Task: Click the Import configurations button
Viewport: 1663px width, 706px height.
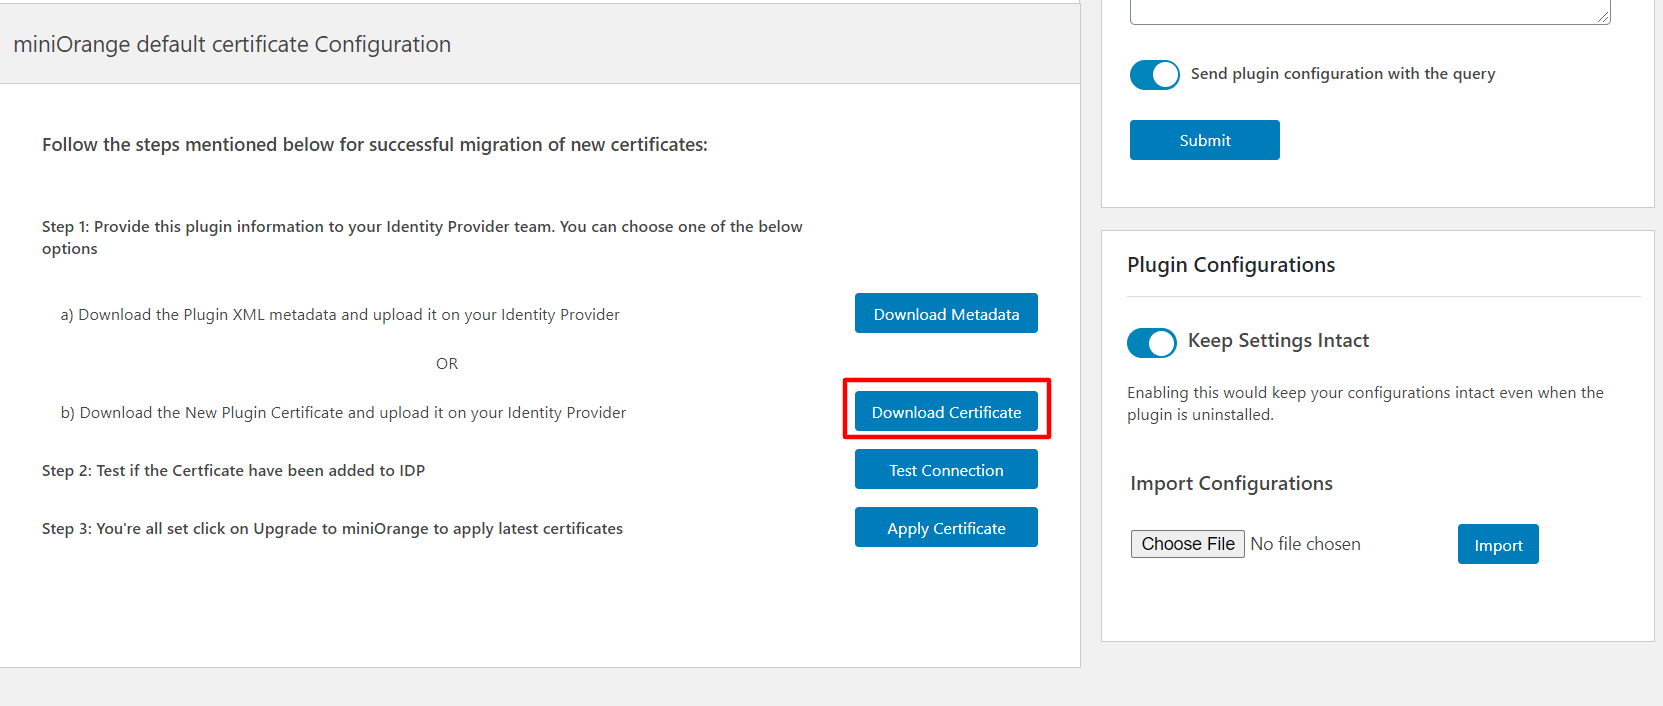Action: click(1497, 545)
